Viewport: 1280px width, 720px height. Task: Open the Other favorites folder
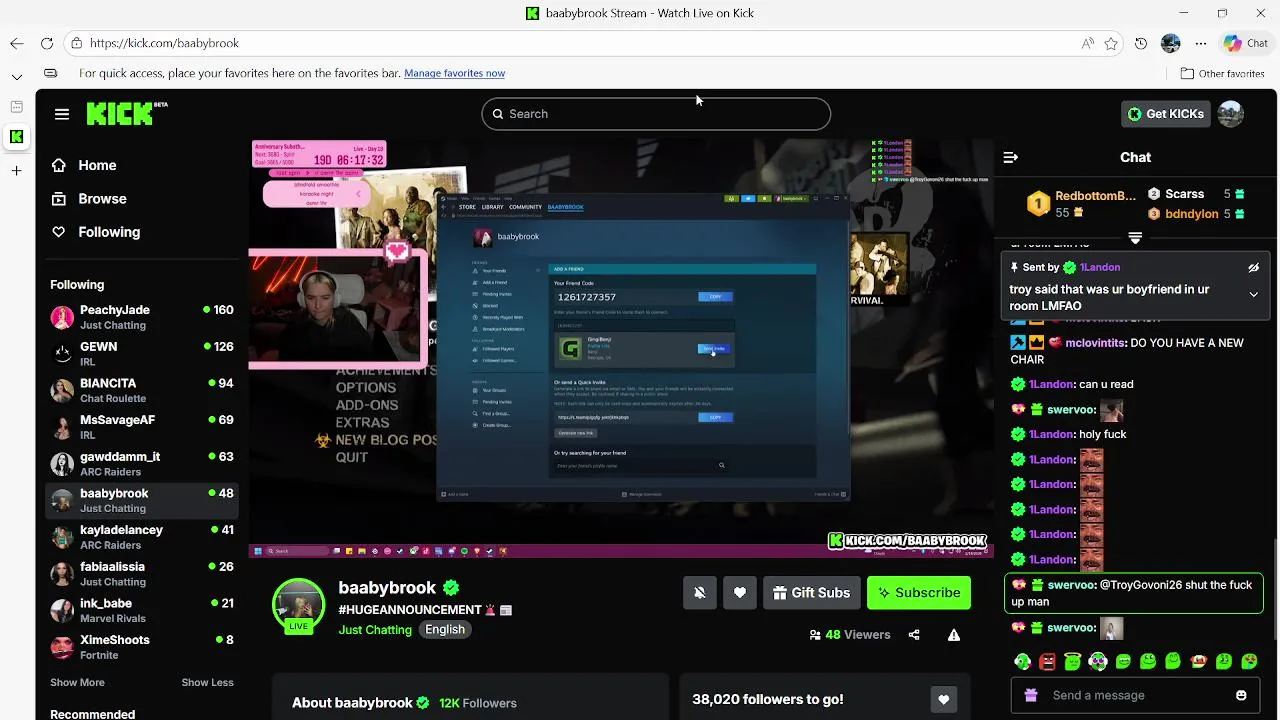click(1222, 73)
